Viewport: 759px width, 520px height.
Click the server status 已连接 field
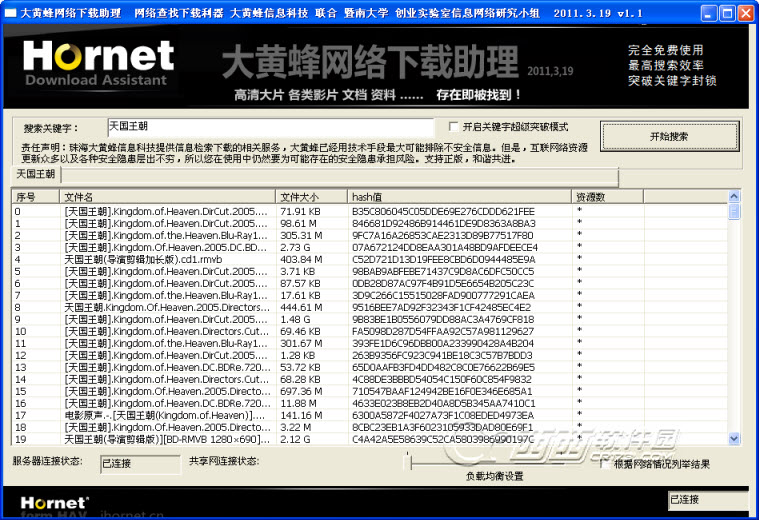(140, 464)
